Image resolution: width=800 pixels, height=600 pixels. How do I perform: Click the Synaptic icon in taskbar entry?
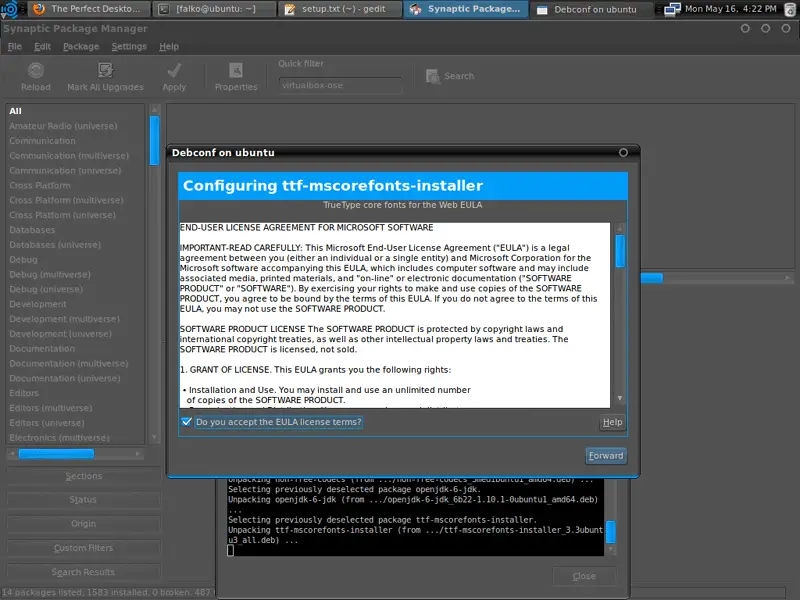coord(415,9)
